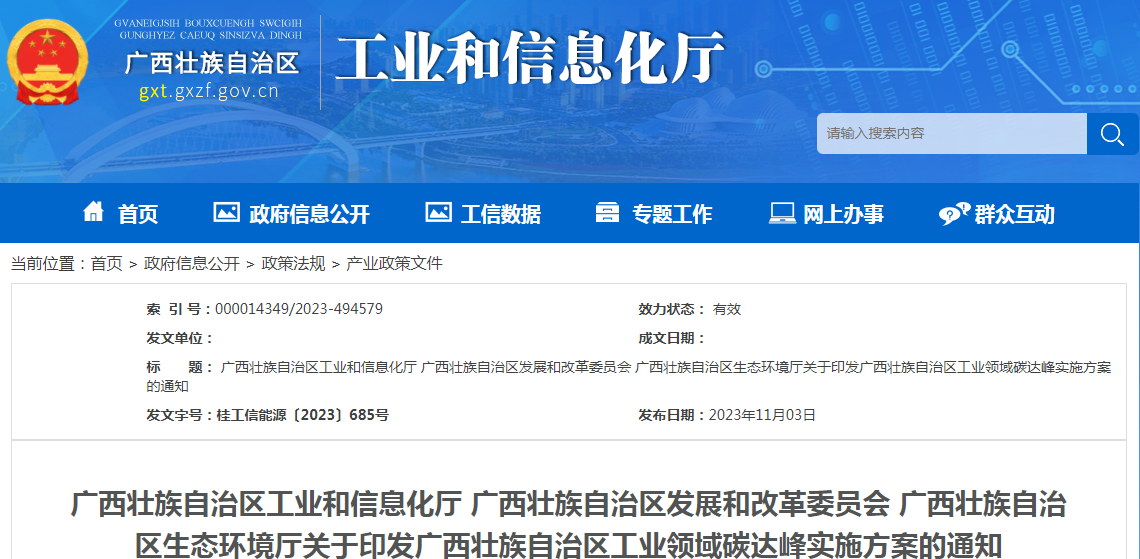
Task: Click the laptop icon beside 网上办事
Action: (782, 213)
